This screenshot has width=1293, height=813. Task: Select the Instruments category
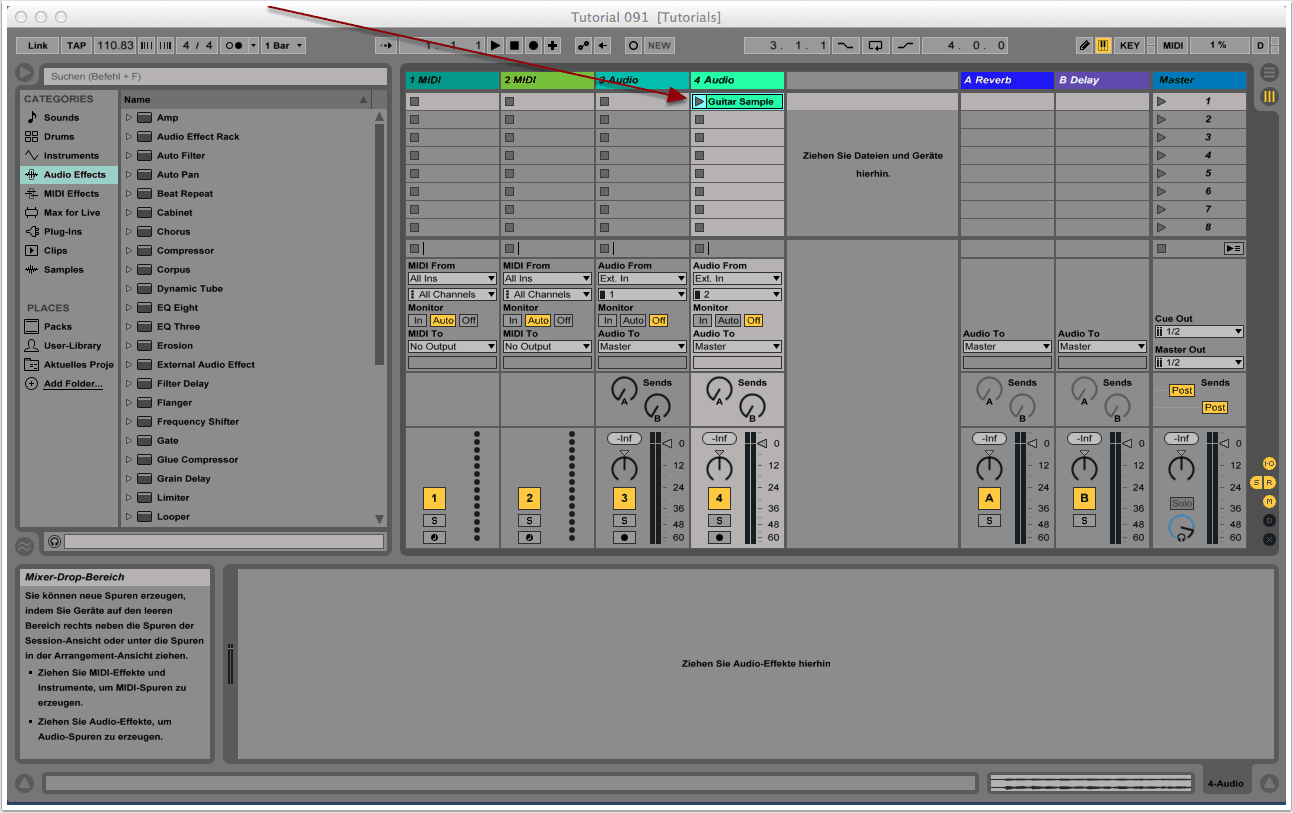pyautogui.click(x=70, y=156)
